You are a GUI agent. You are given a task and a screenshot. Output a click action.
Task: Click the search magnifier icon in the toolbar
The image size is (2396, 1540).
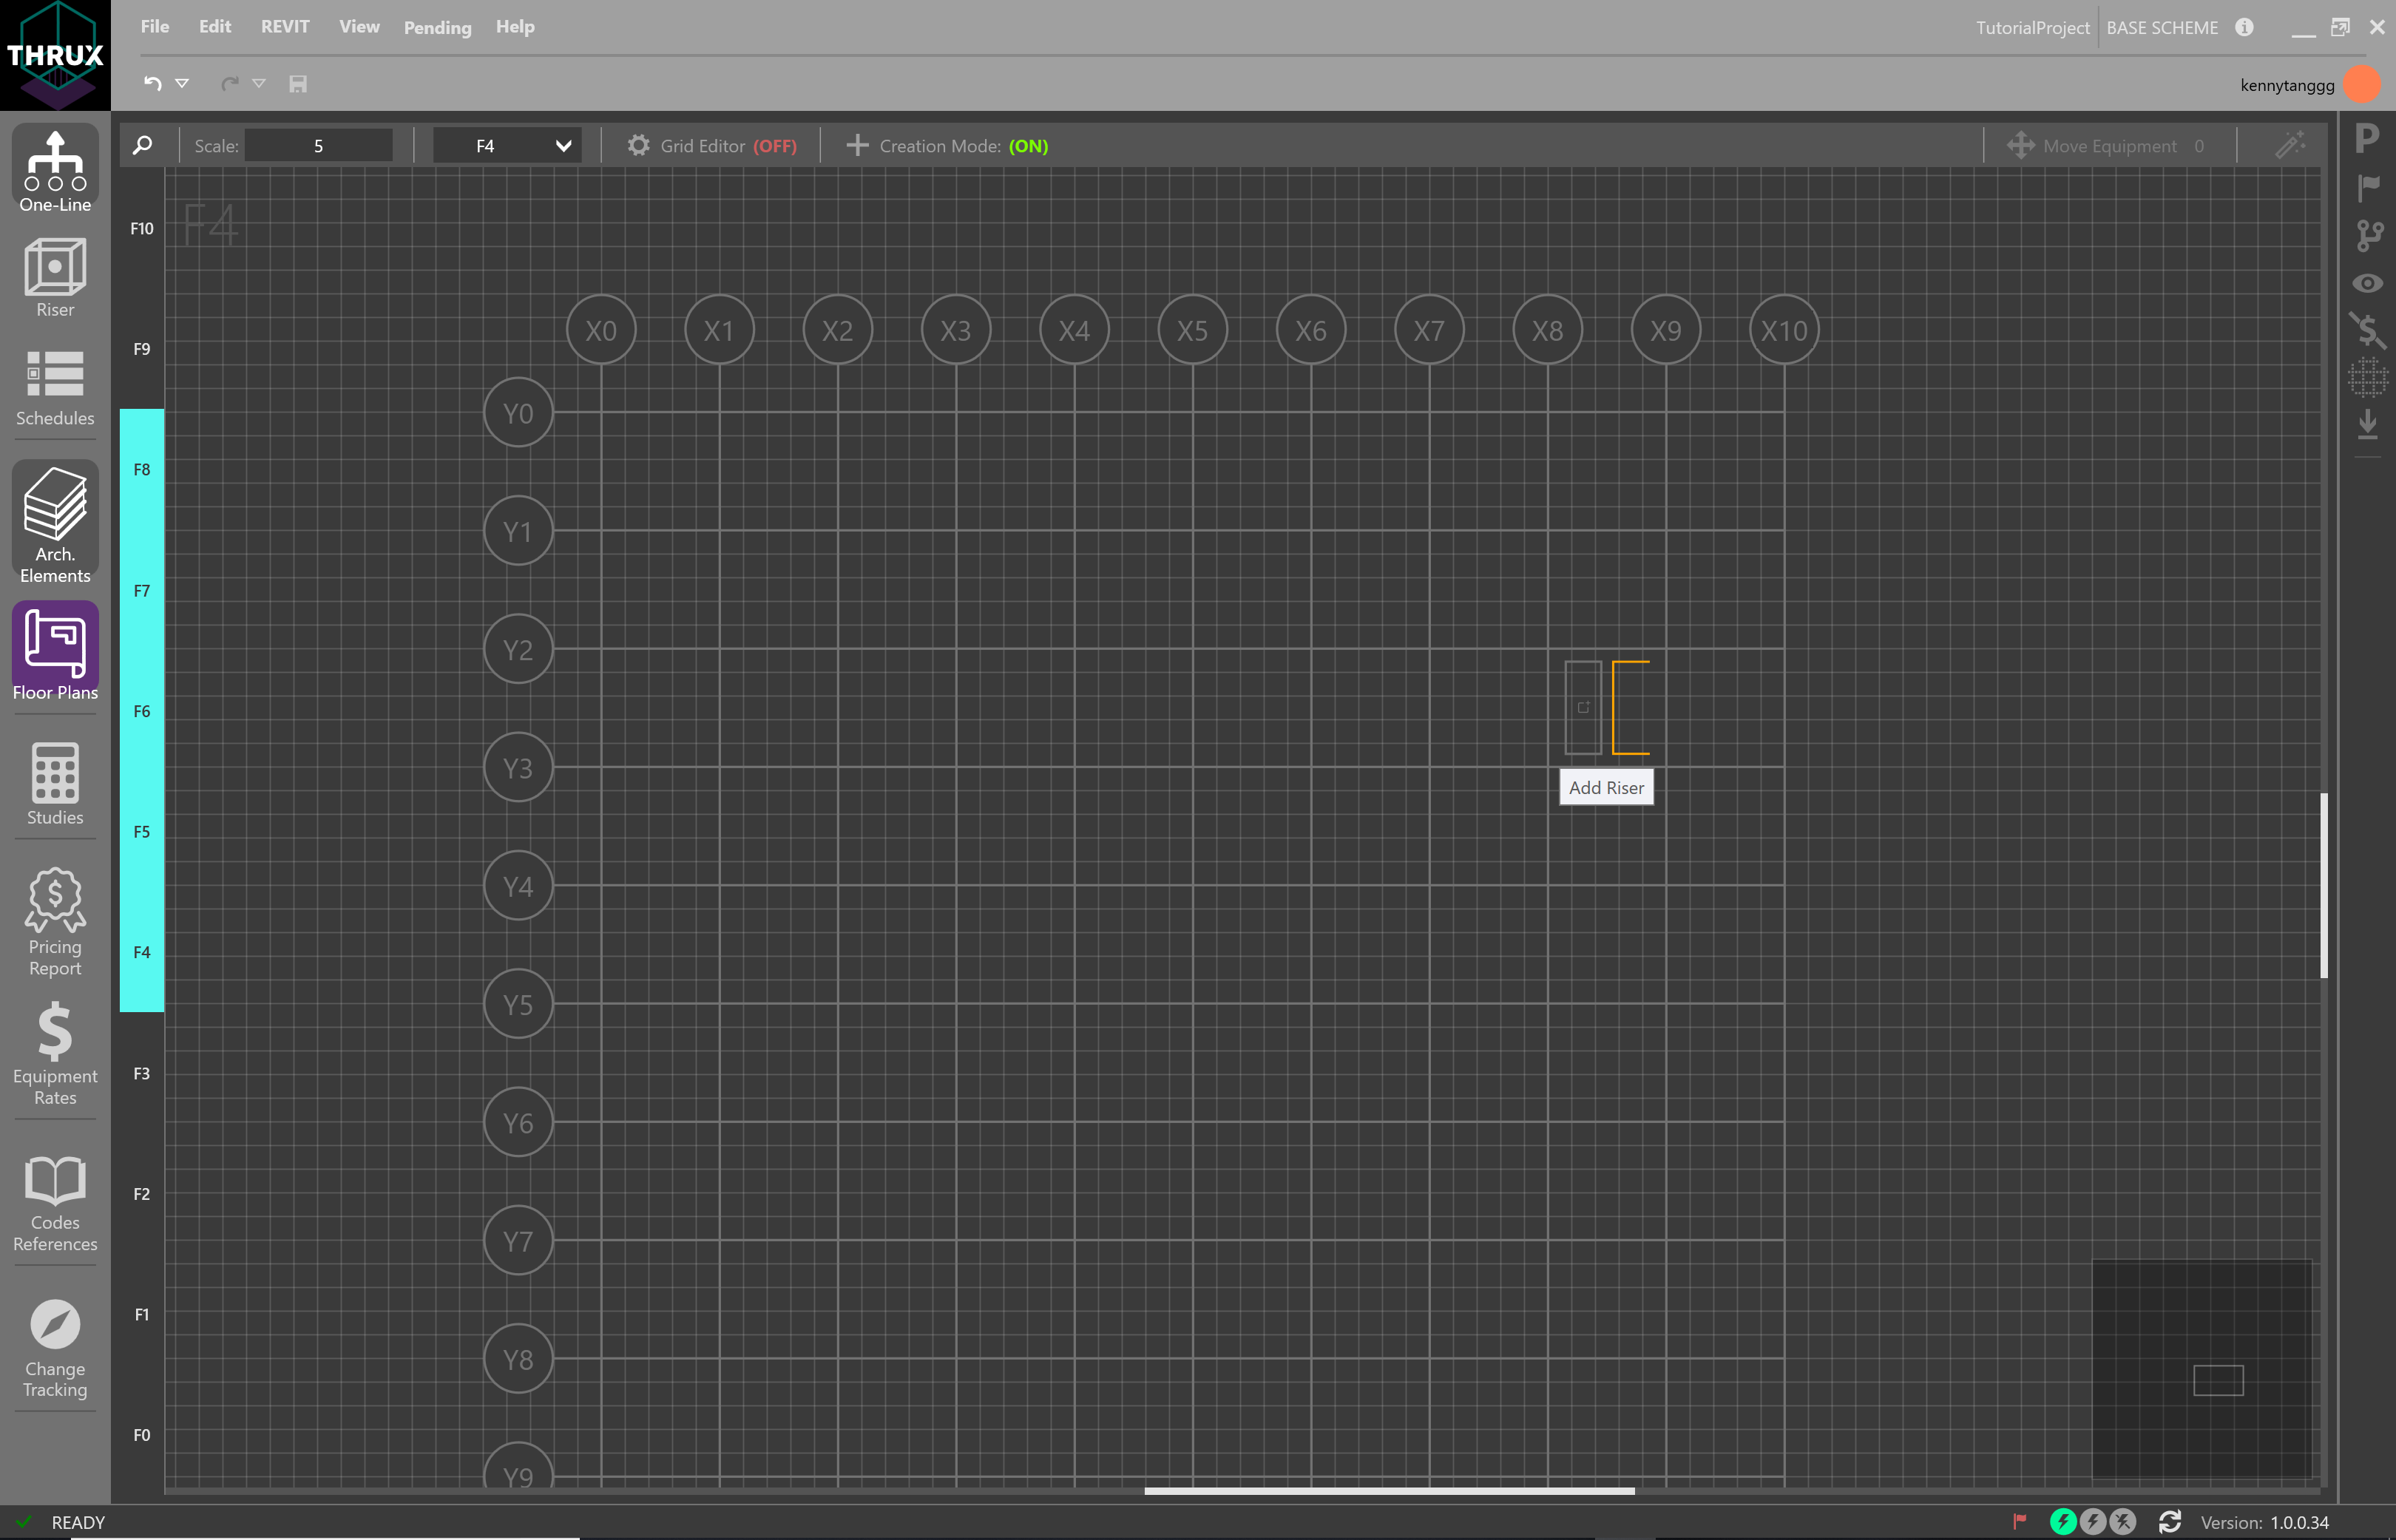pyautogui.click(x=143, y=146)
